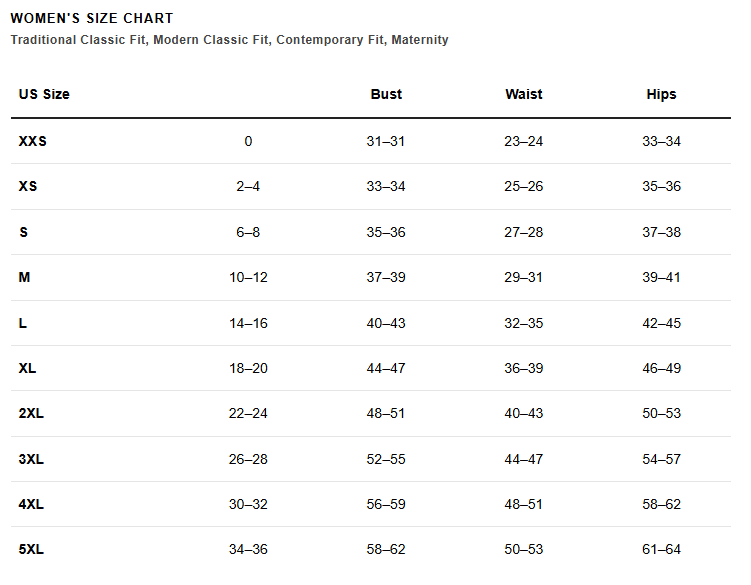751x585 pixels.
Task: Click the fit types subtitle text
Action: point(229,40)
